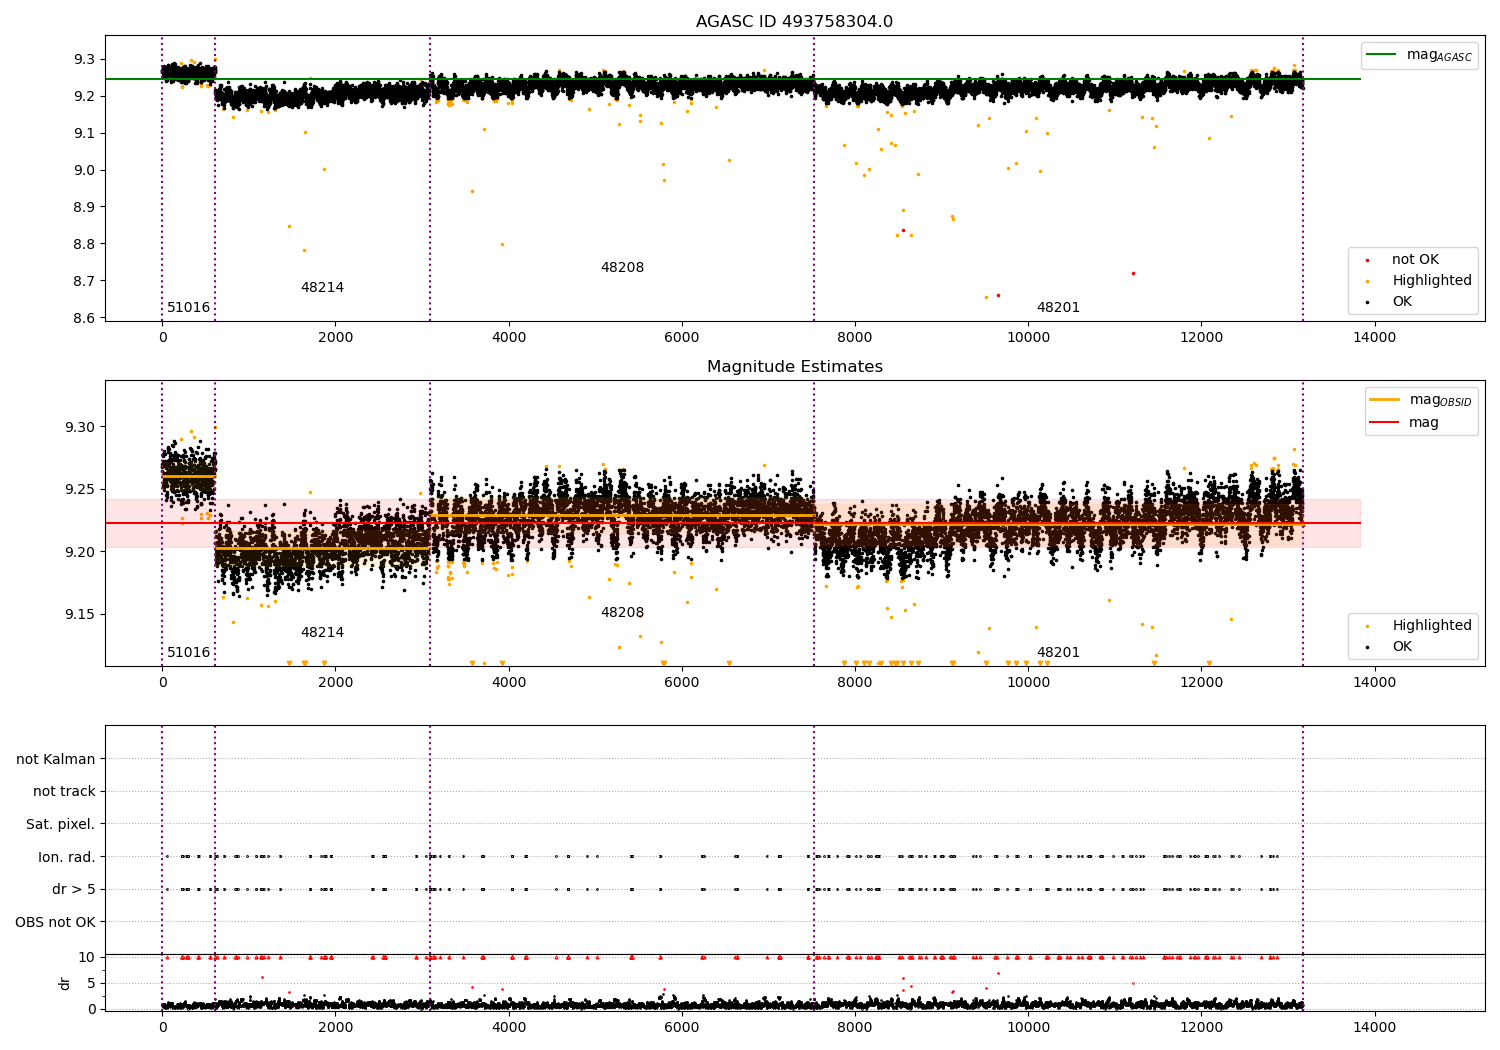Viewport: 1500px width, 1050px height.
Task: Click the rotated 'dr' y-axis label
Action: [65, 983]
